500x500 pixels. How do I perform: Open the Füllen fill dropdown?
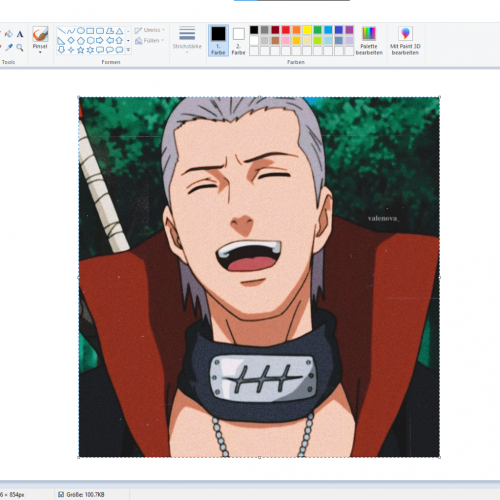coord(150,41)
